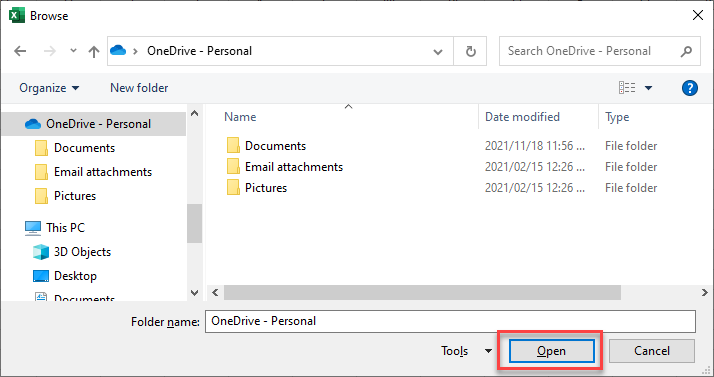Click the Forward navigation arrow
Viewport: 714px width, 377px height.
pyautogui.click(x=50, y=51)
